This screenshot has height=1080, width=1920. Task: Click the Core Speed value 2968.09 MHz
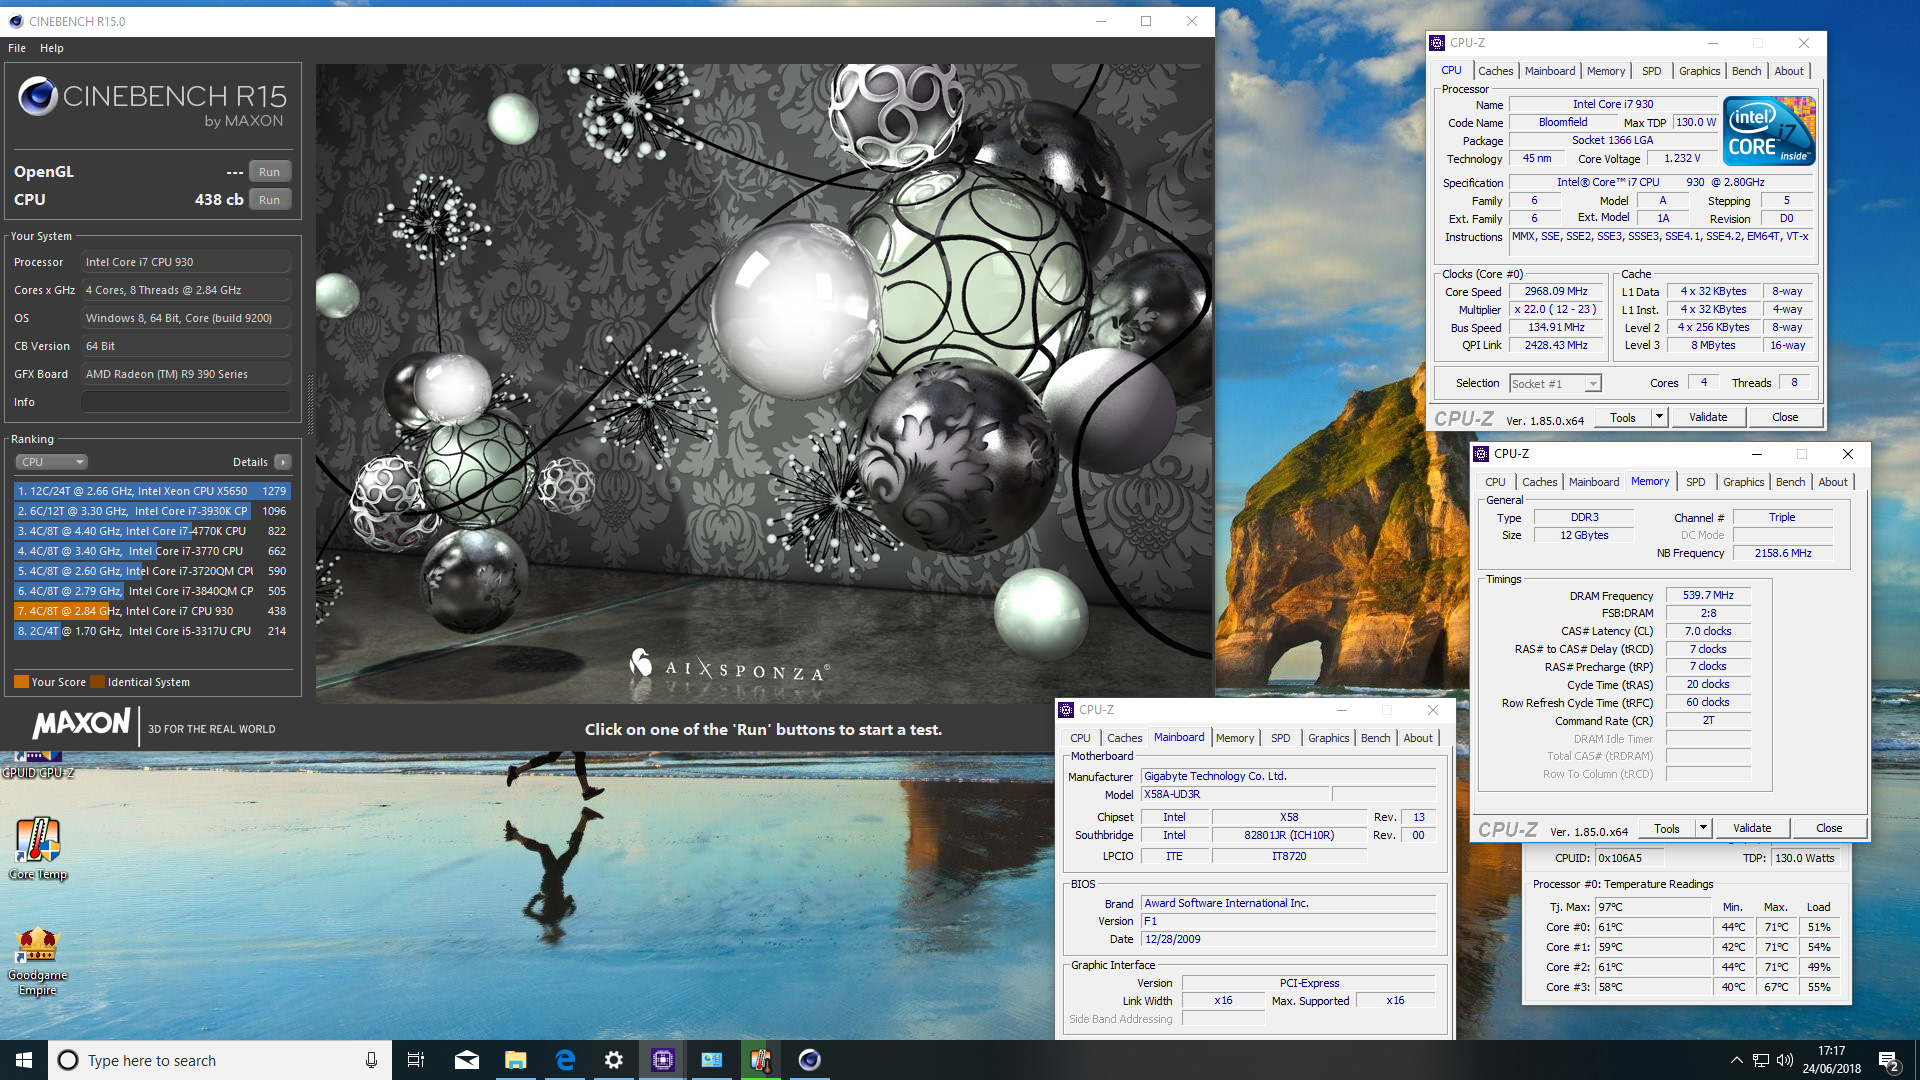(x=1556, y=292)
